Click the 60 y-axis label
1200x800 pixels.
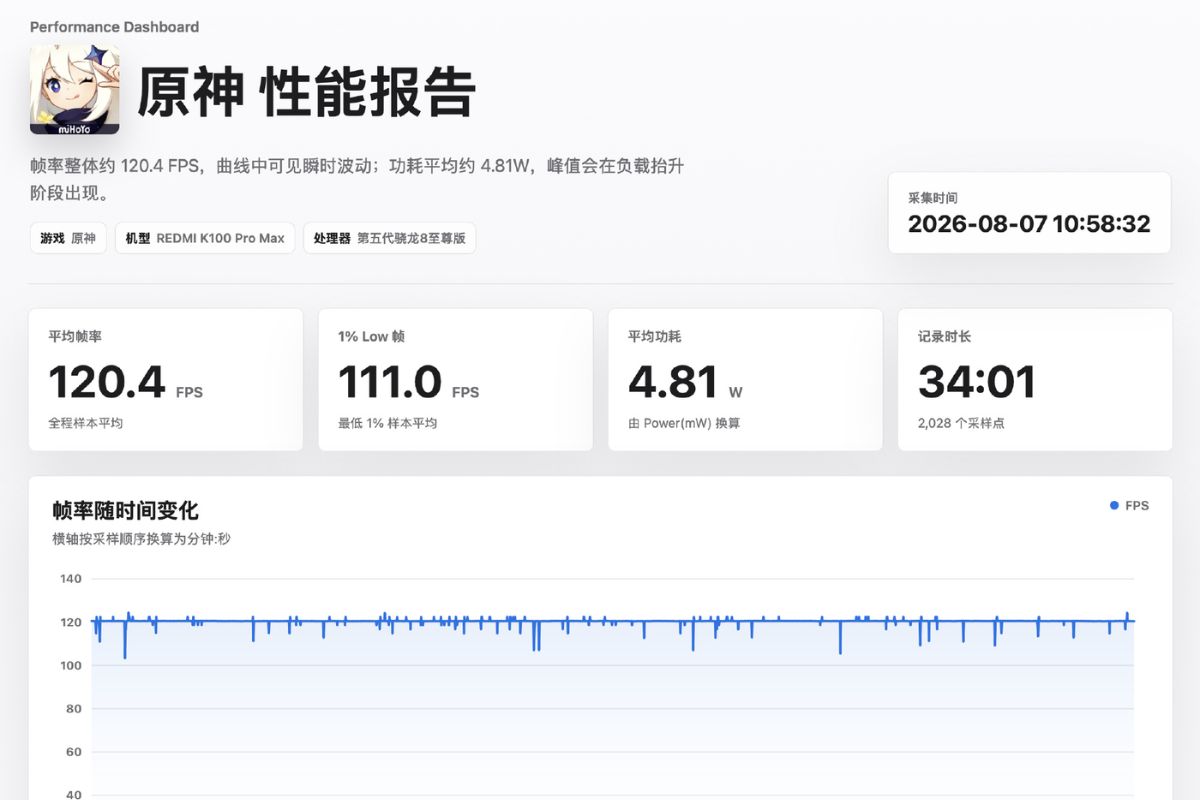(74, 752)
